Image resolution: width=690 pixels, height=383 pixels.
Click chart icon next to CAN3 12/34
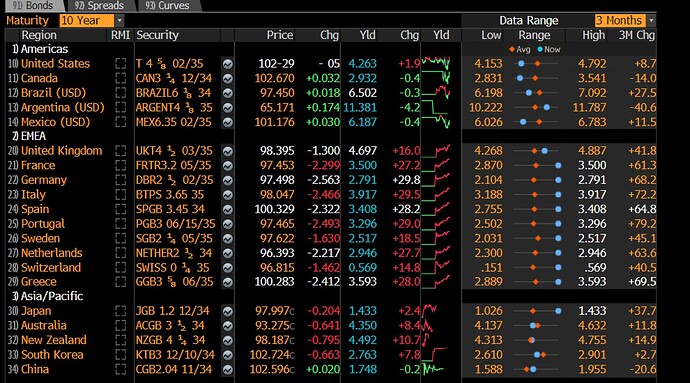(x=228, y=78)
